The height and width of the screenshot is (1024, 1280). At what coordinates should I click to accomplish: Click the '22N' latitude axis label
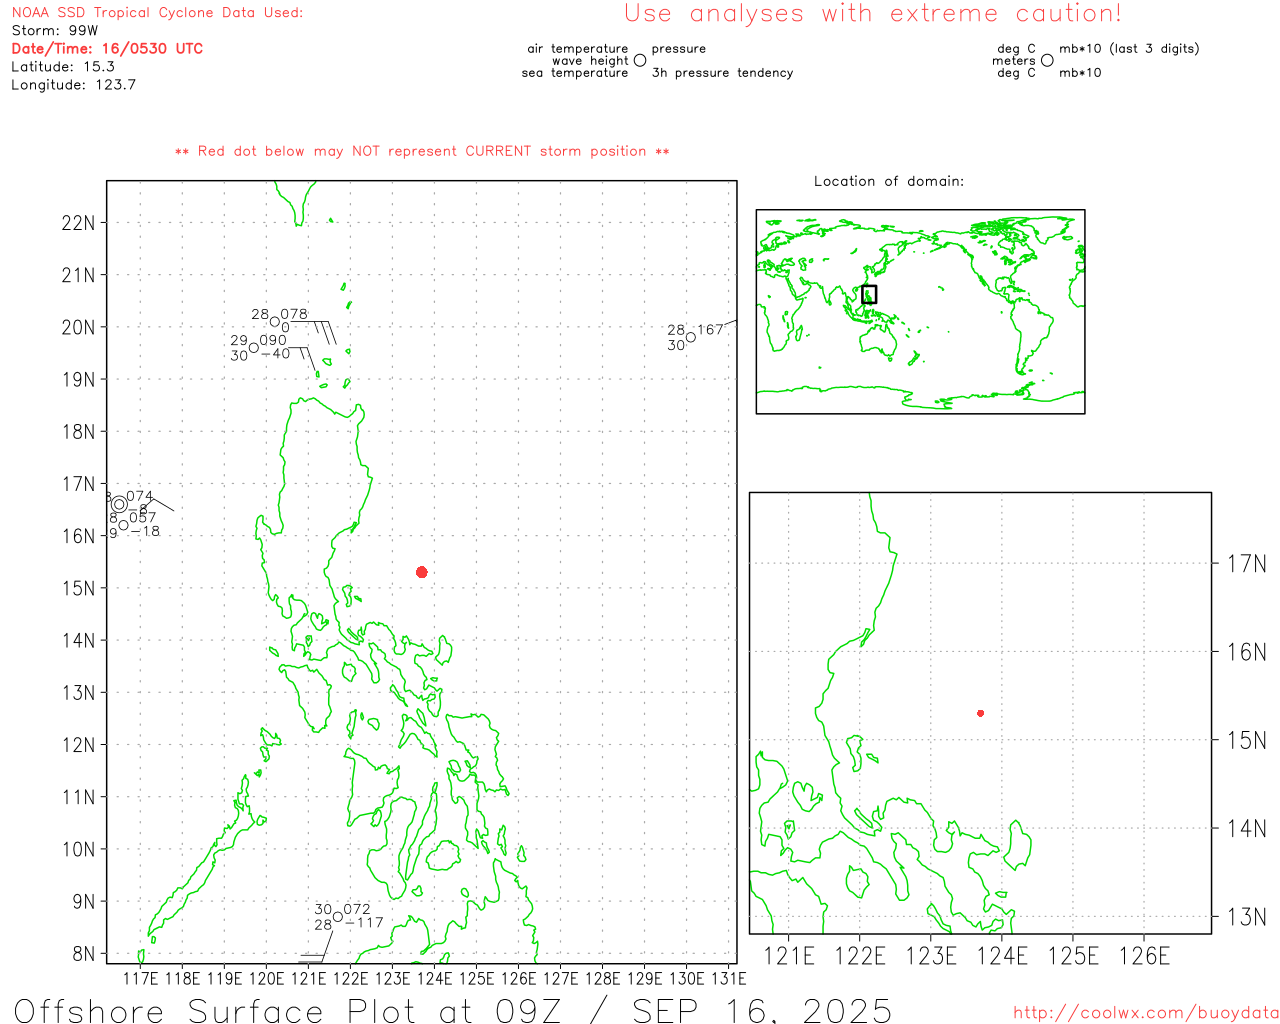(78, 222)
